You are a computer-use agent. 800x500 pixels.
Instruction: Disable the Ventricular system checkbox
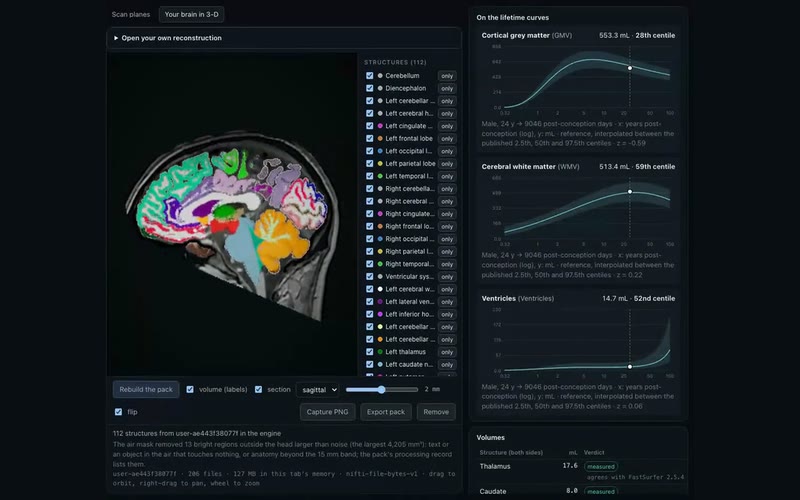pos(369,277)
